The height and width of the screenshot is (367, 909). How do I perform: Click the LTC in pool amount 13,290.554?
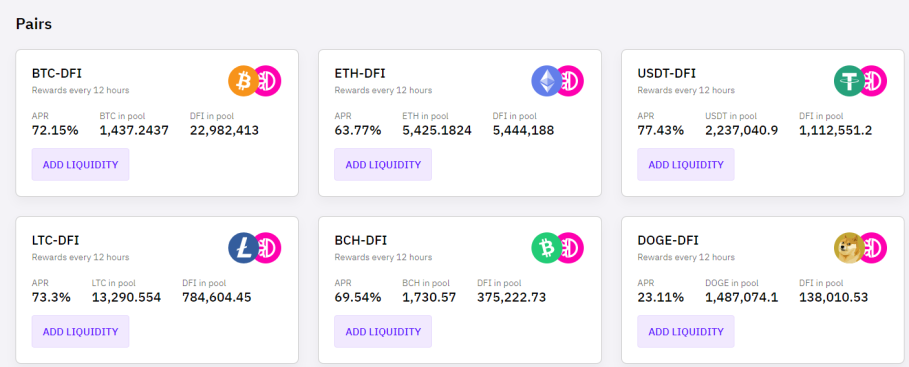[126, 297]
